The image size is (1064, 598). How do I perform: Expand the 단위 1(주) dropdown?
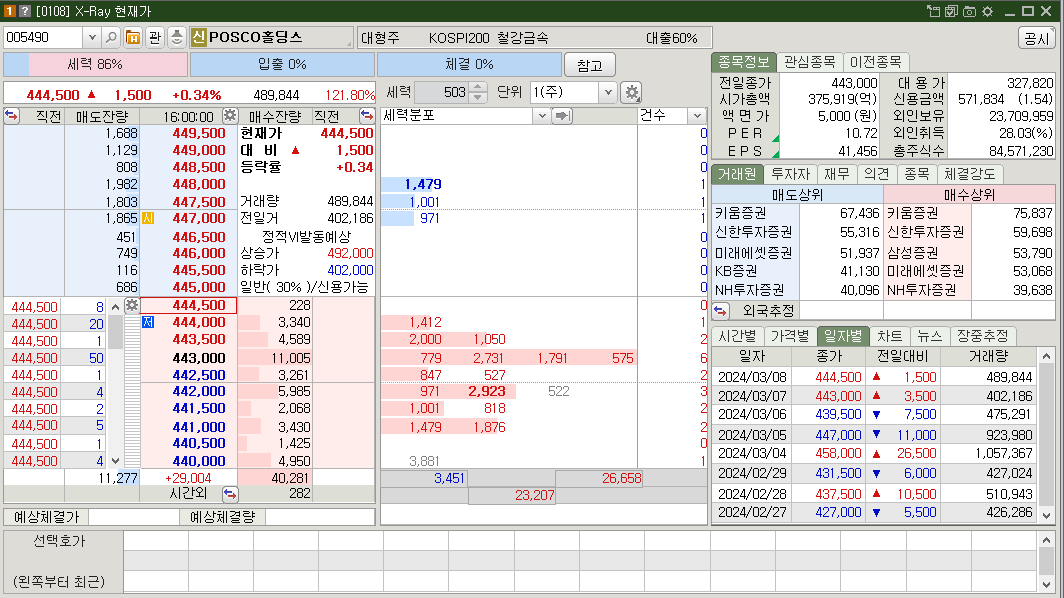608,92
